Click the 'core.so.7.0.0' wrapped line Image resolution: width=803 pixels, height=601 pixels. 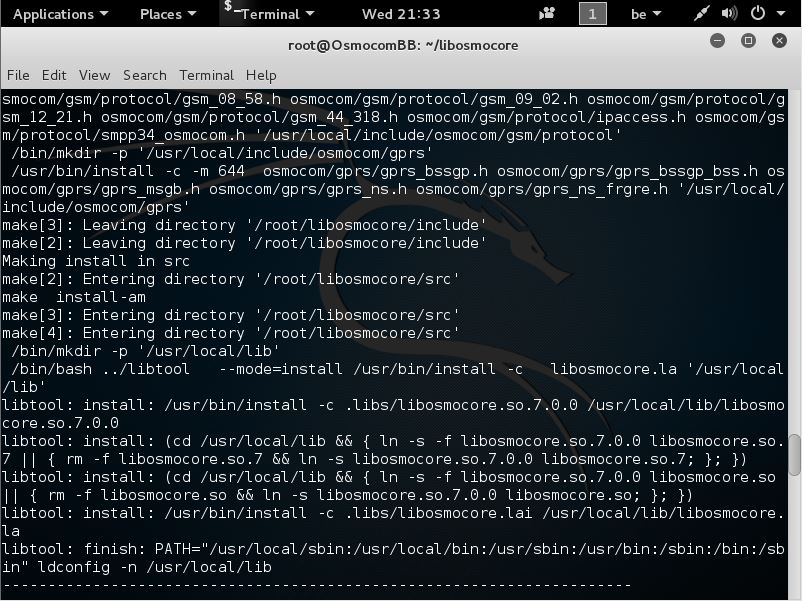tap(60, 423)
